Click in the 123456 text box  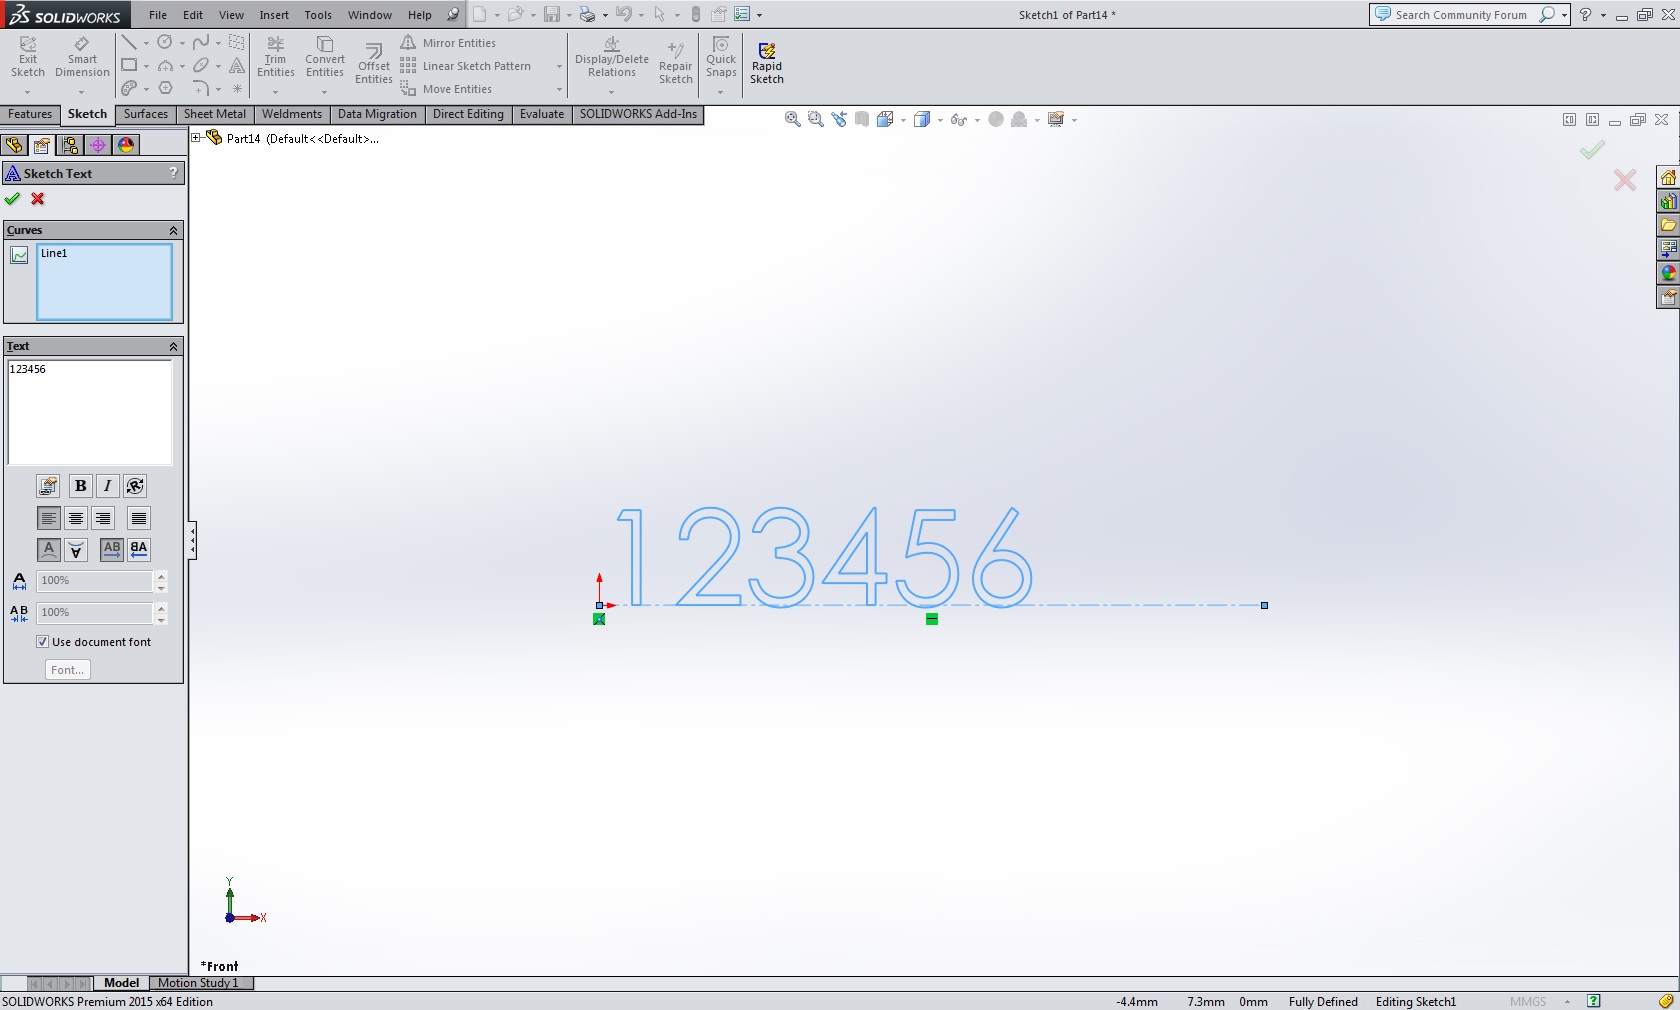click(x=90, y=412)
